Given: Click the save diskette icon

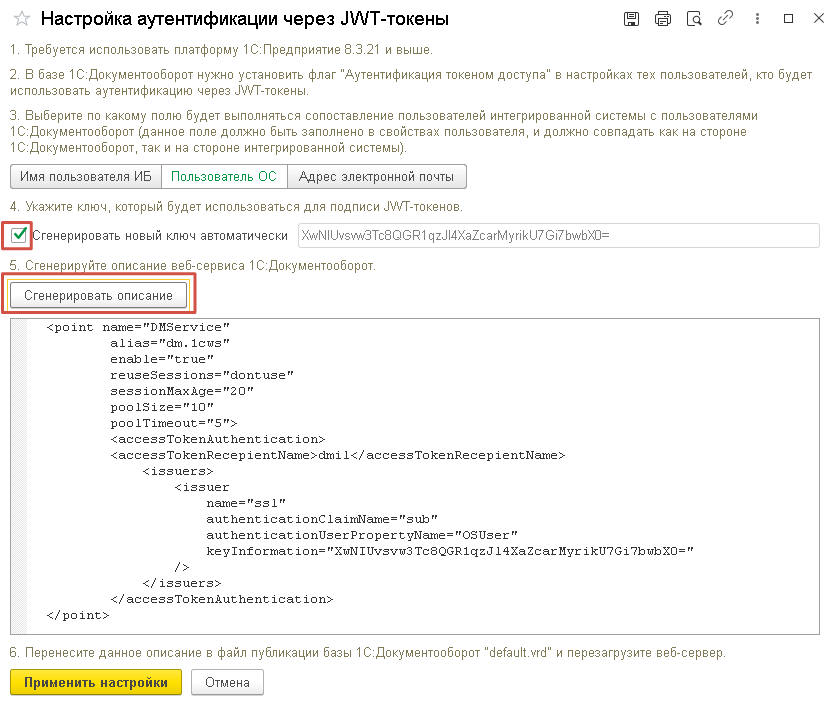Looking at the screenshot, I should coord(631,19).
